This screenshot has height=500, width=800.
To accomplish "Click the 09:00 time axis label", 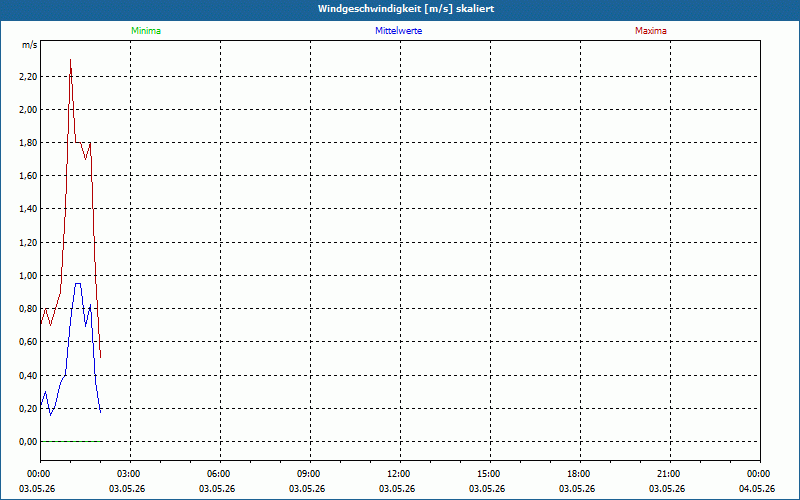I will (310, 474).
